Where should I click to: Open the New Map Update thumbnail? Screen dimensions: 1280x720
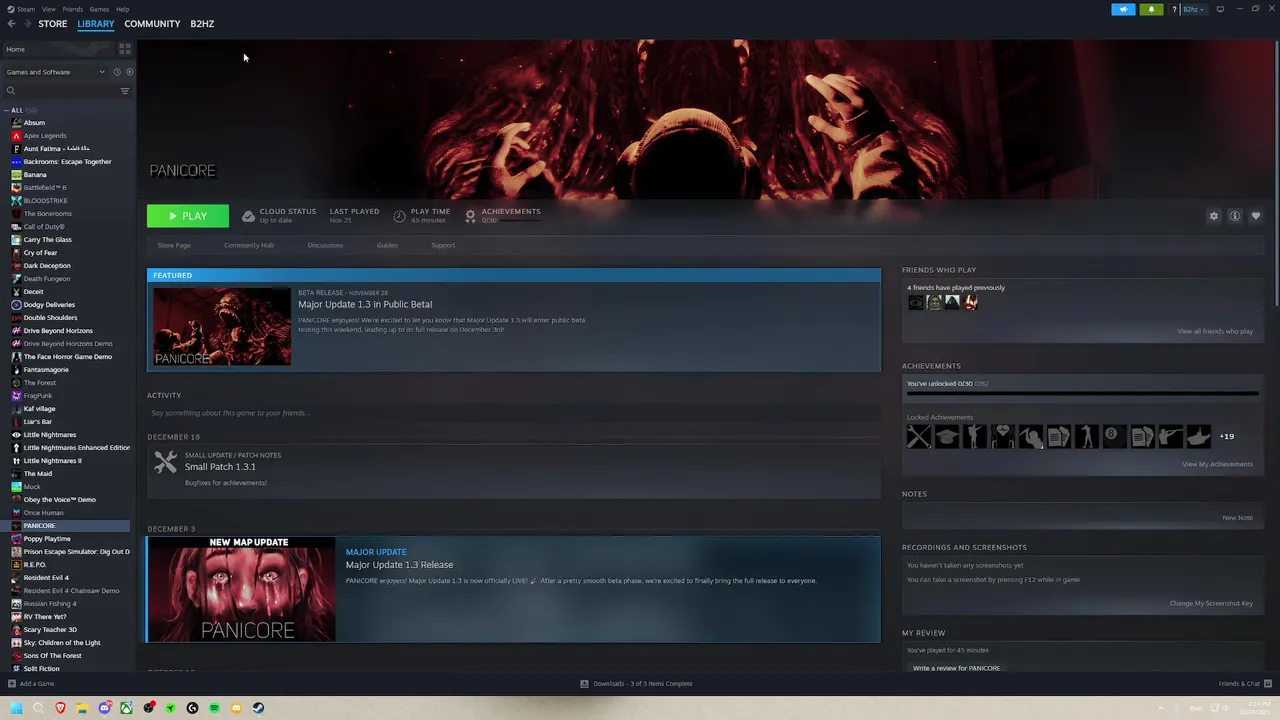[241, 589]
